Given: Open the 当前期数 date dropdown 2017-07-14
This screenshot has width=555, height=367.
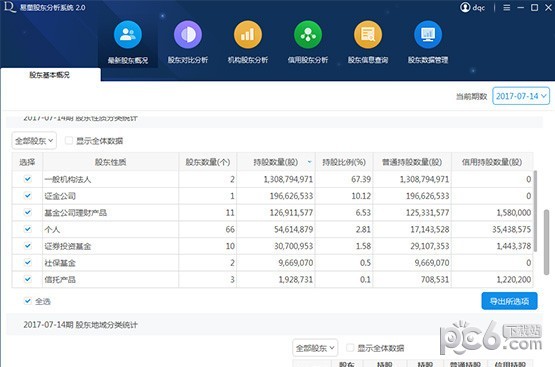Looking at the screenshot, I should [521, 96].
